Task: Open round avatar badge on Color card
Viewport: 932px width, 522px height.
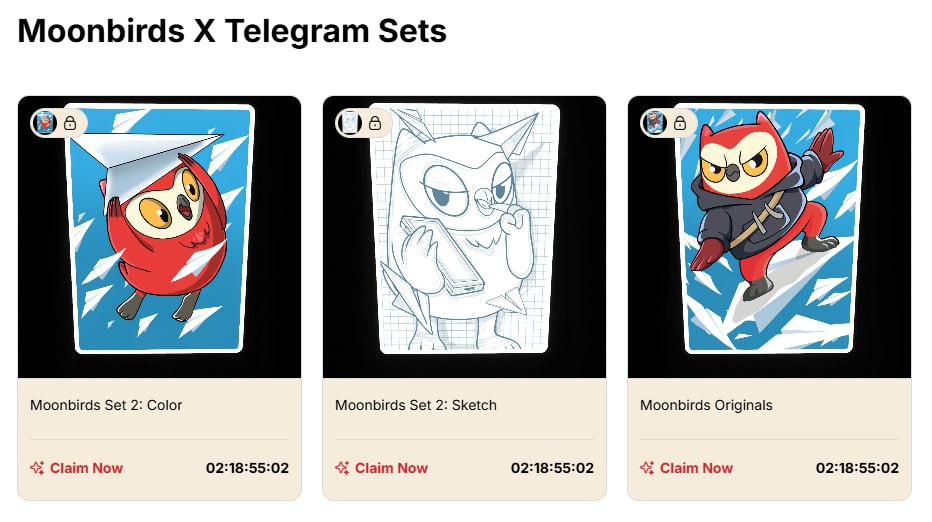Action: point(45,123)
